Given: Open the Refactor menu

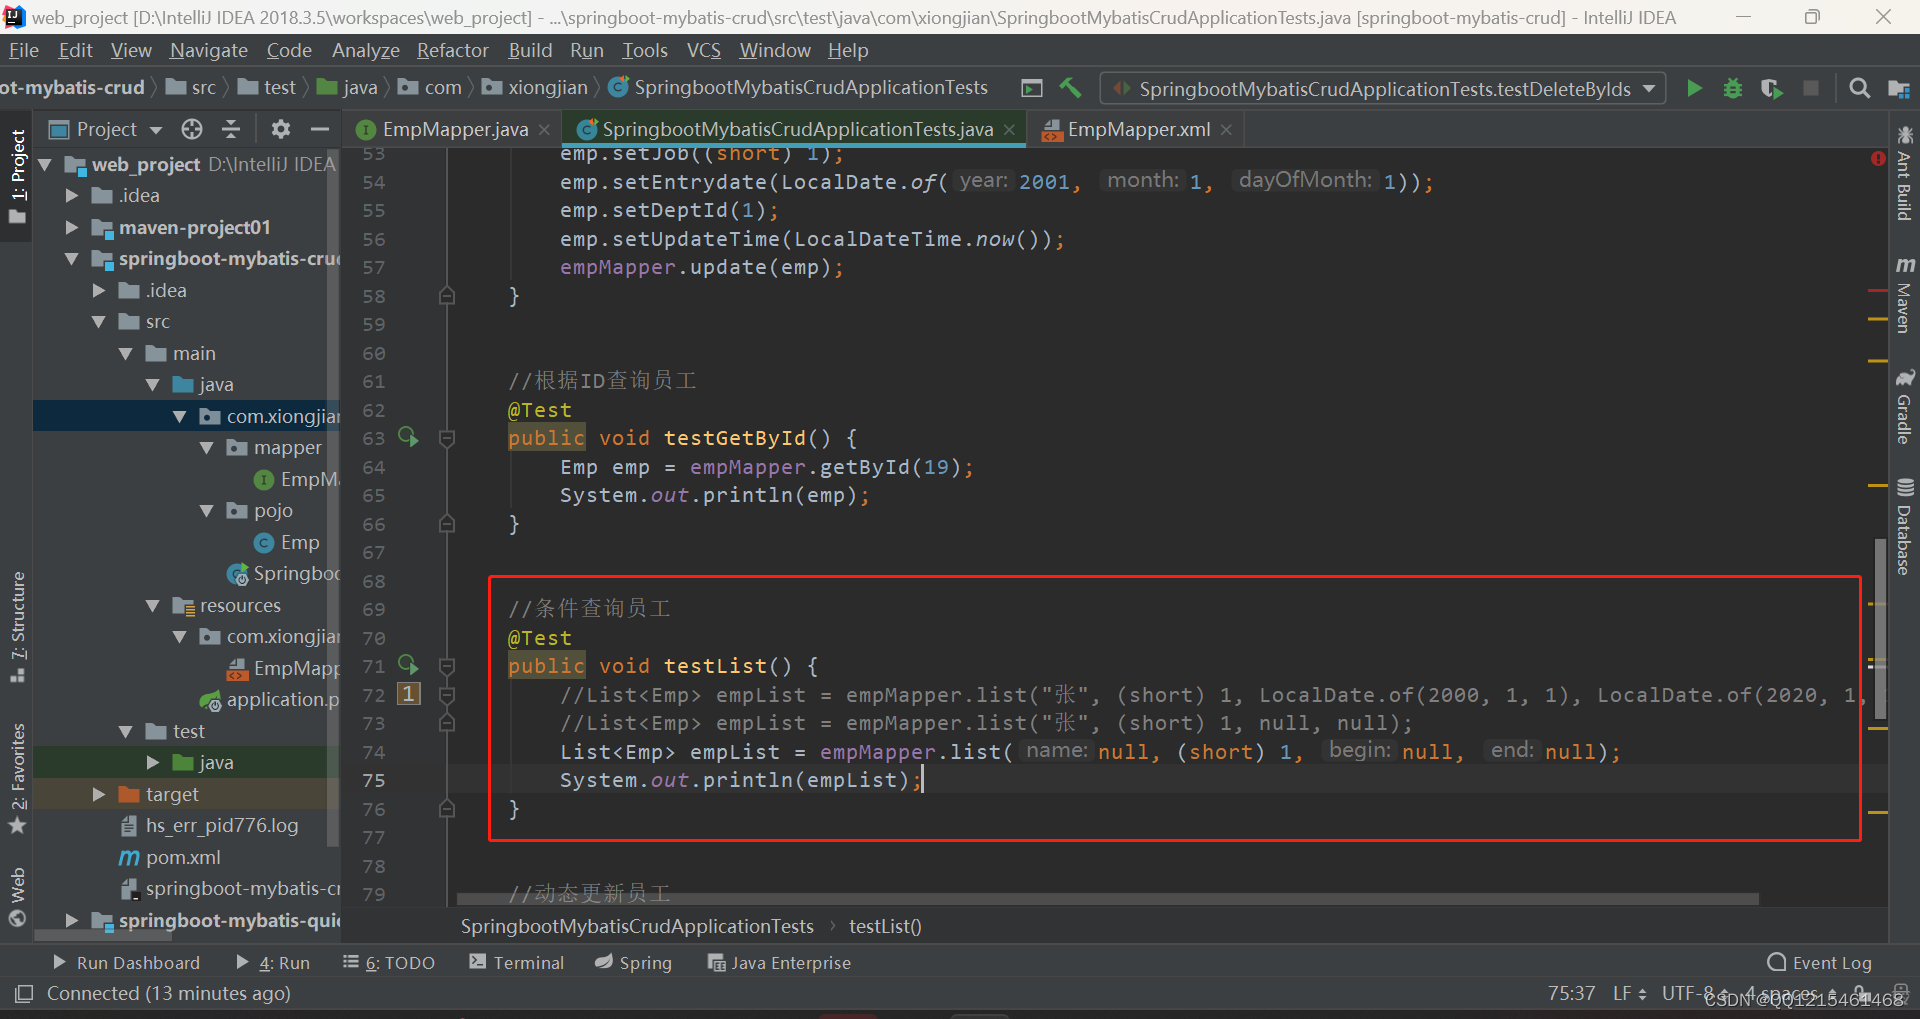Looking at the screenshot, I should pyautogui.click(x=452, y=50).
